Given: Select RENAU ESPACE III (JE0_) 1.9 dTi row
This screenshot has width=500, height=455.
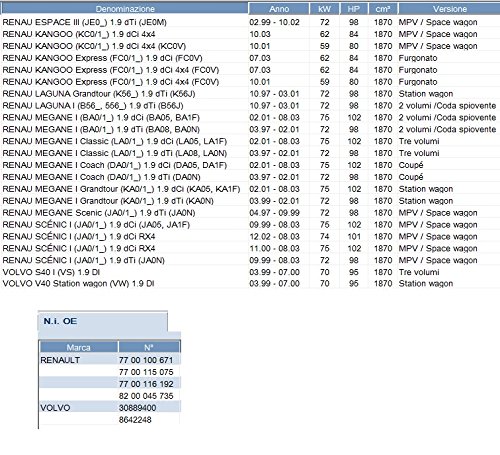Looking at the screenshot, I should click(250, 22).
